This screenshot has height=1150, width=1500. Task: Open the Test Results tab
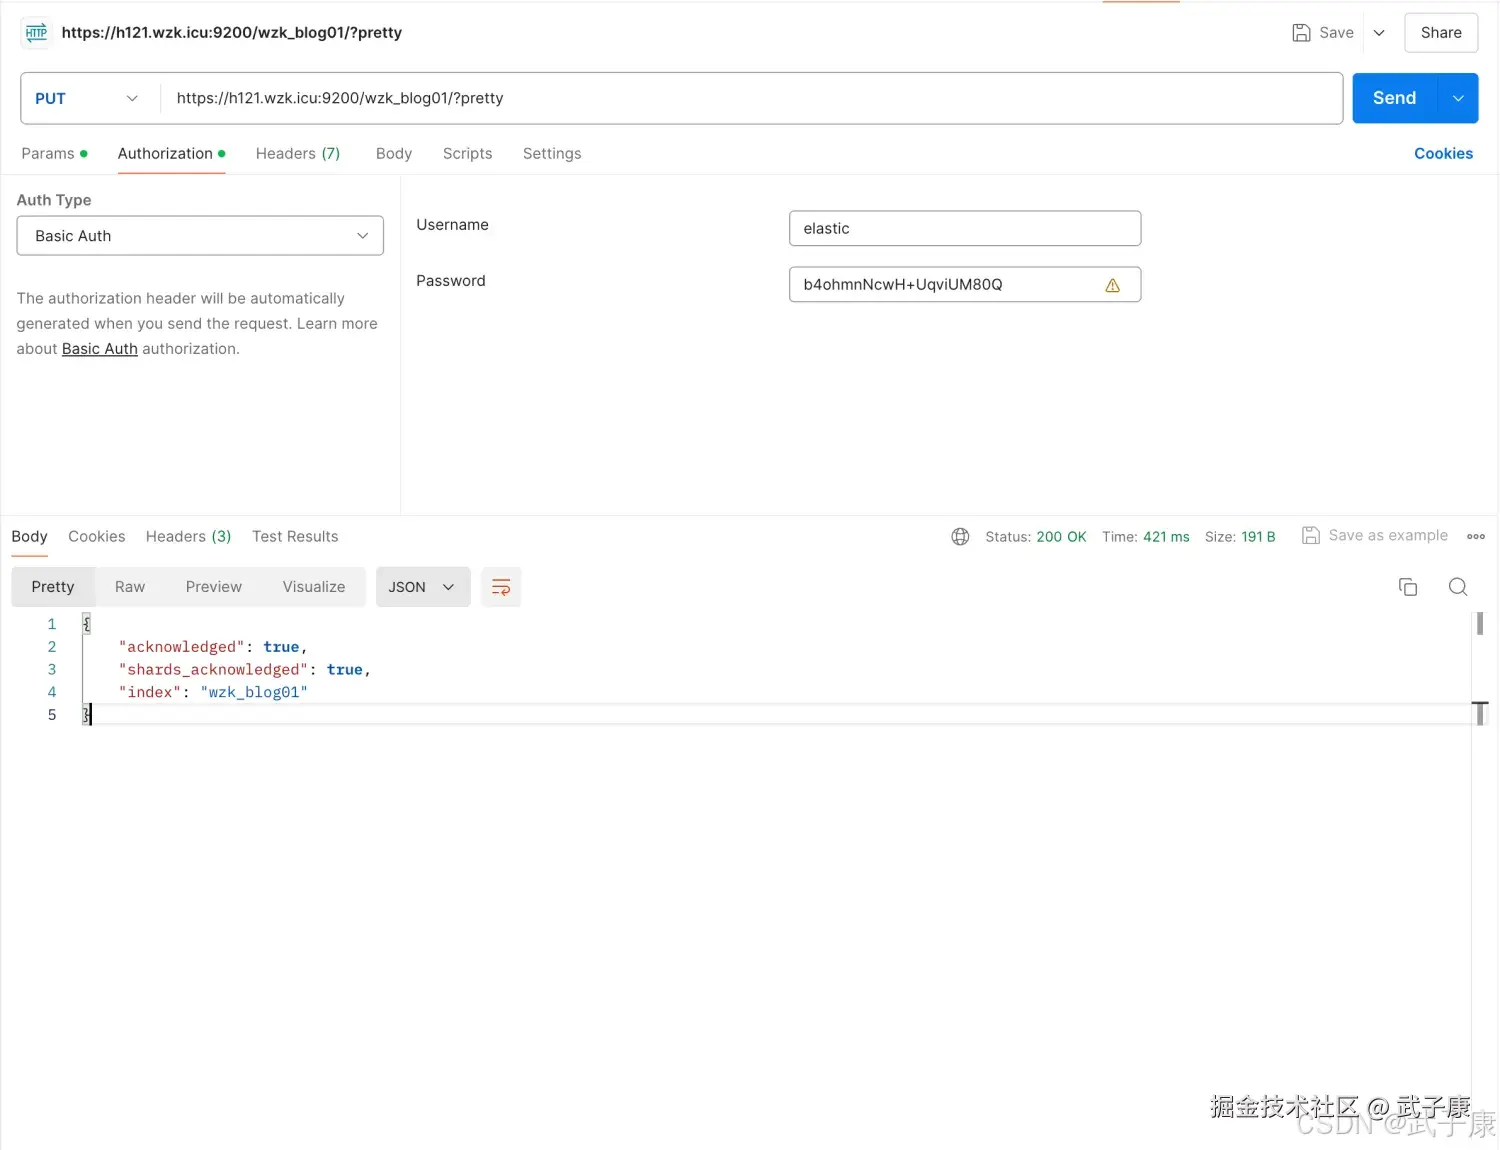(x=295, y=537)
